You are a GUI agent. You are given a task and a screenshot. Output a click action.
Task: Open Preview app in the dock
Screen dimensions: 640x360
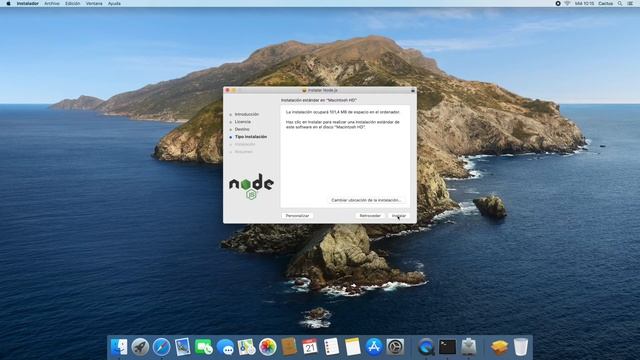[182, 347]
